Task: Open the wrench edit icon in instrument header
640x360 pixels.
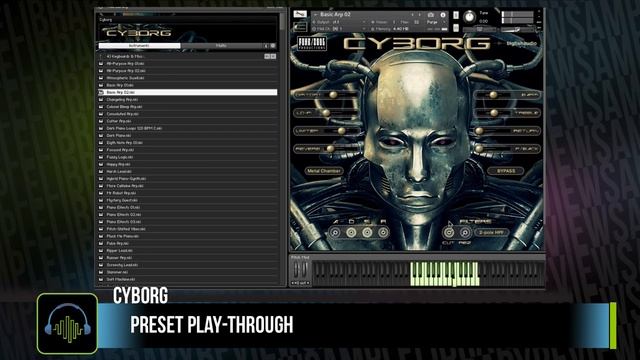Action: point(300,14)
